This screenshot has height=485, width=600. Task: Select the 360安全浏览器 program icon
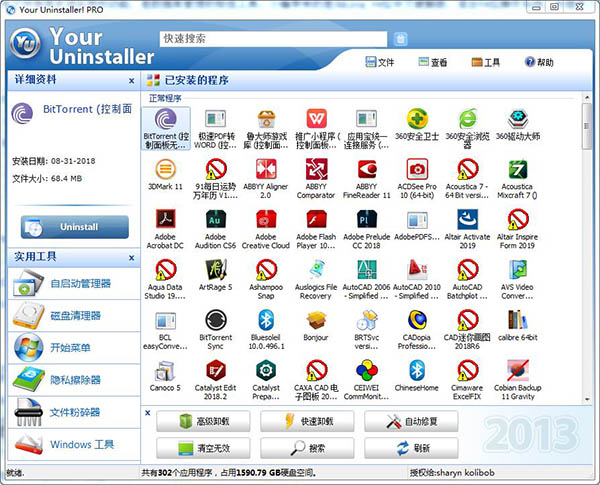point(468,119)
